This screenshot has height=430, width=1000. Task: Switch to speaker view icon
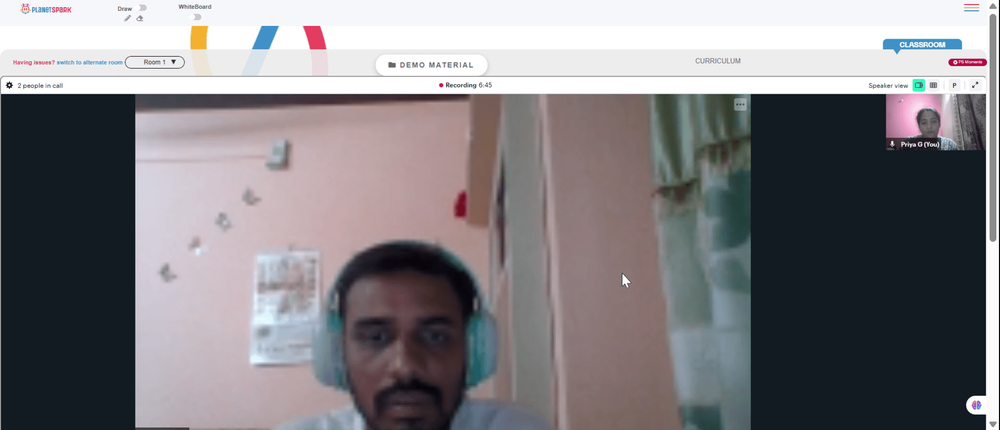point(919,85)
